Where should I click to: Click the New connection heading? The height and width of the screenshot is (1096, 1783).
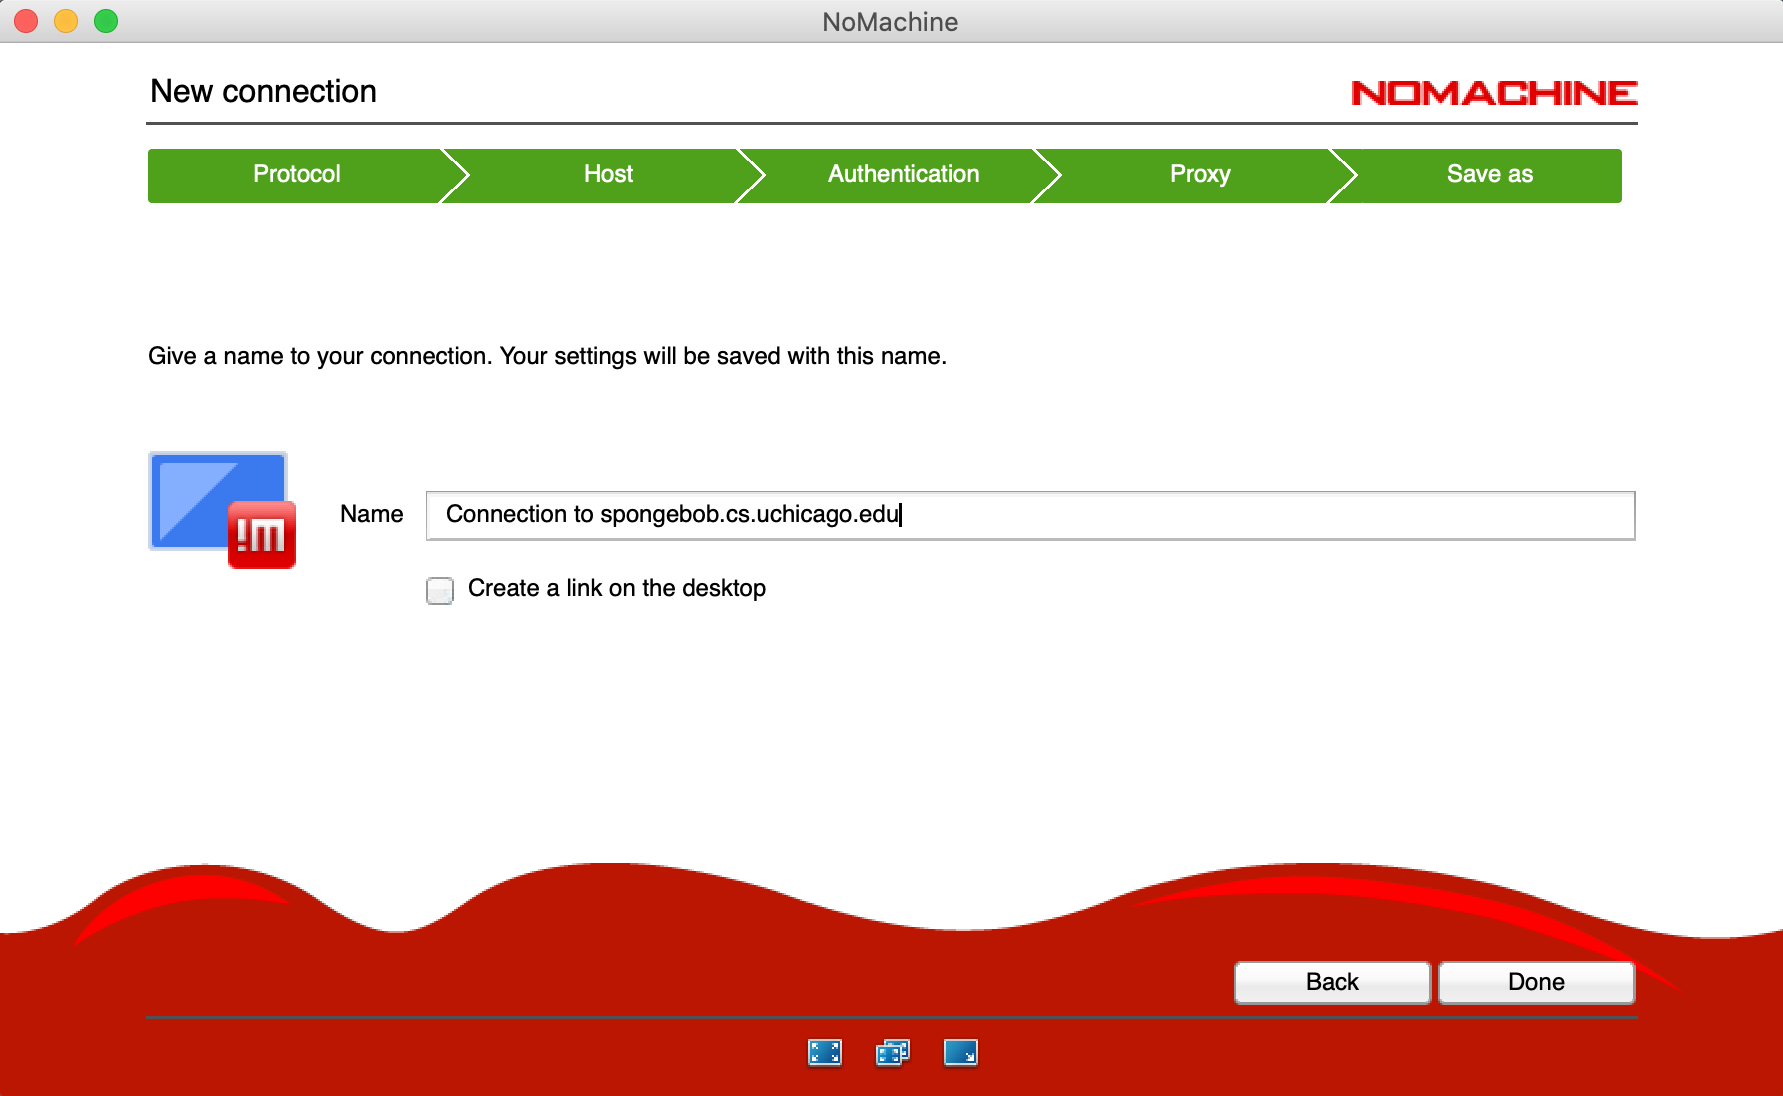point(263,91)
